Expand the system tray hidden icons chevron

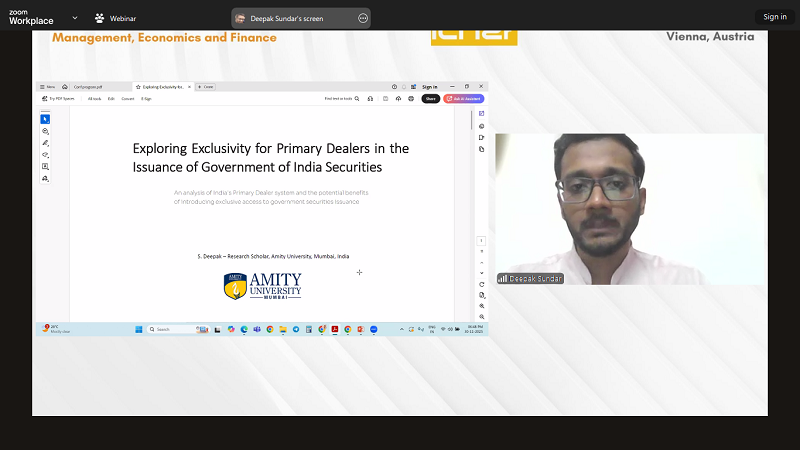click(411, 329)
